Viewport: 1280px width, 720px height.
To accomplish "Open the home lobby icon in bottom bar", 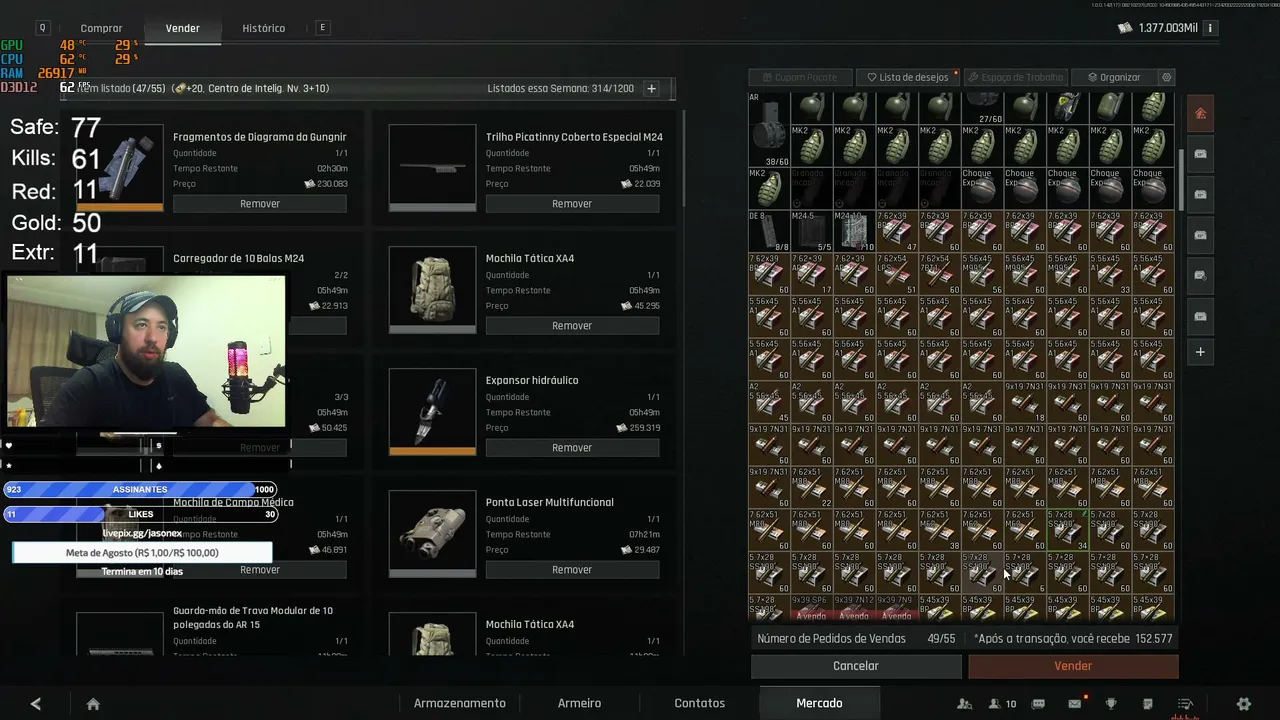I will click(93, 704).
